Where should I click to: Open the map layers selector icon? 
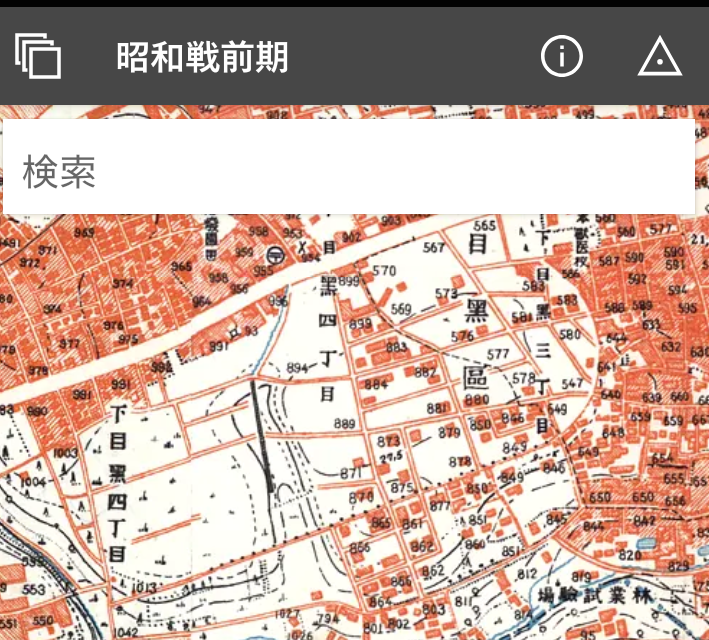[39, 56]
